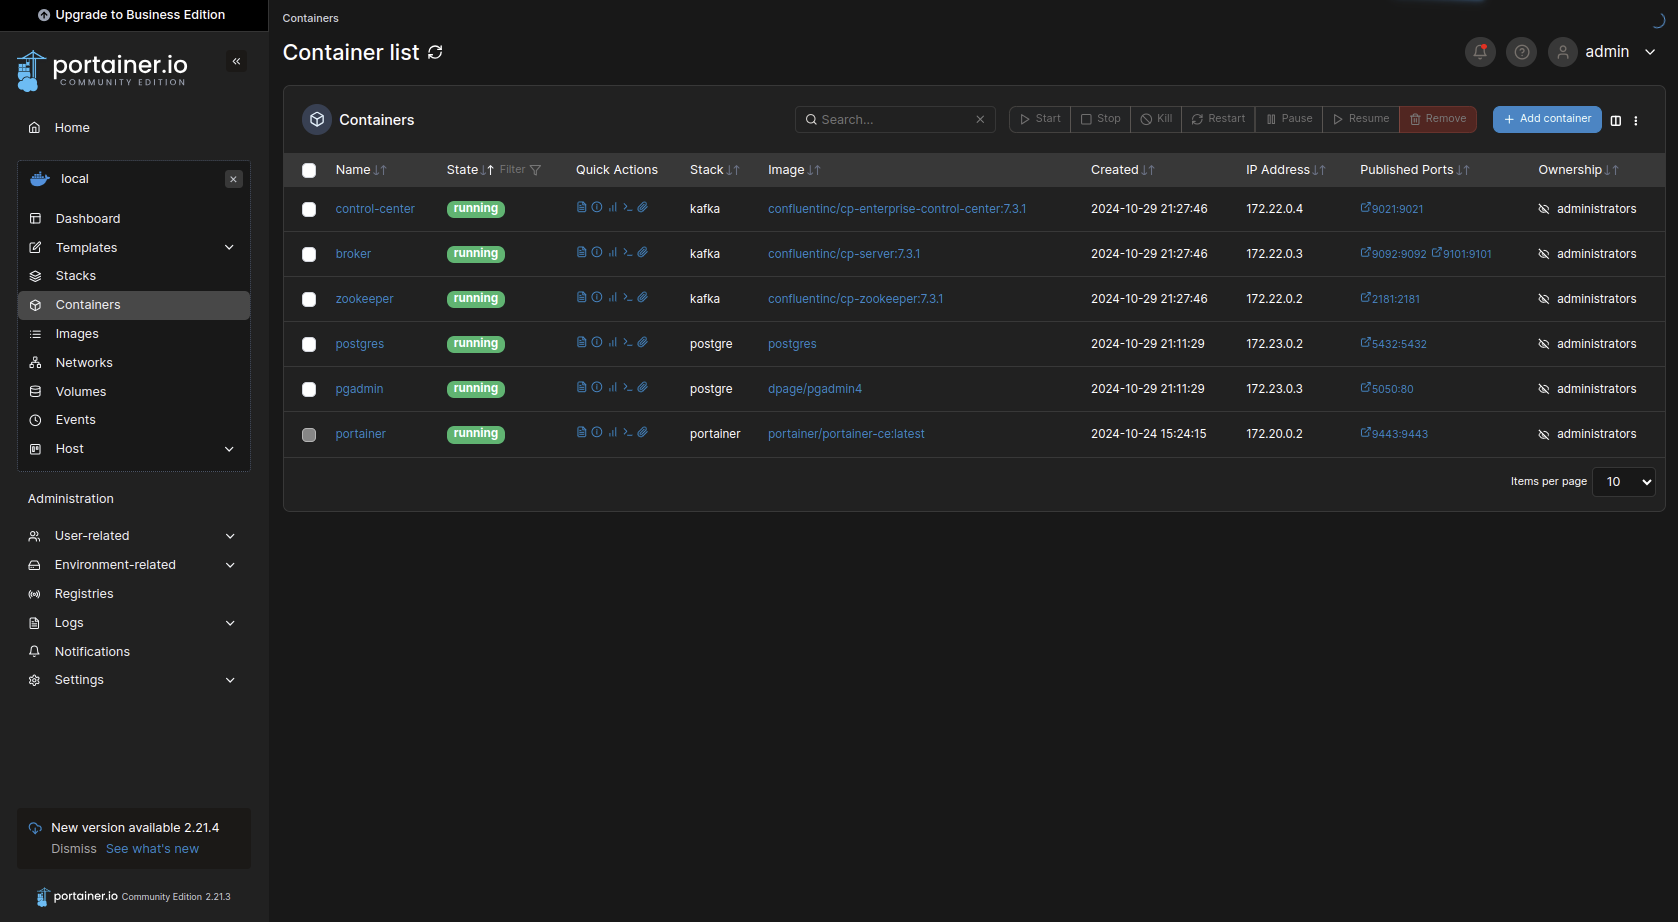The height and width of the screenshot is (922, 1678).
Task: Open dpage/pgadmin4 image link
Action: coord(815,389)
